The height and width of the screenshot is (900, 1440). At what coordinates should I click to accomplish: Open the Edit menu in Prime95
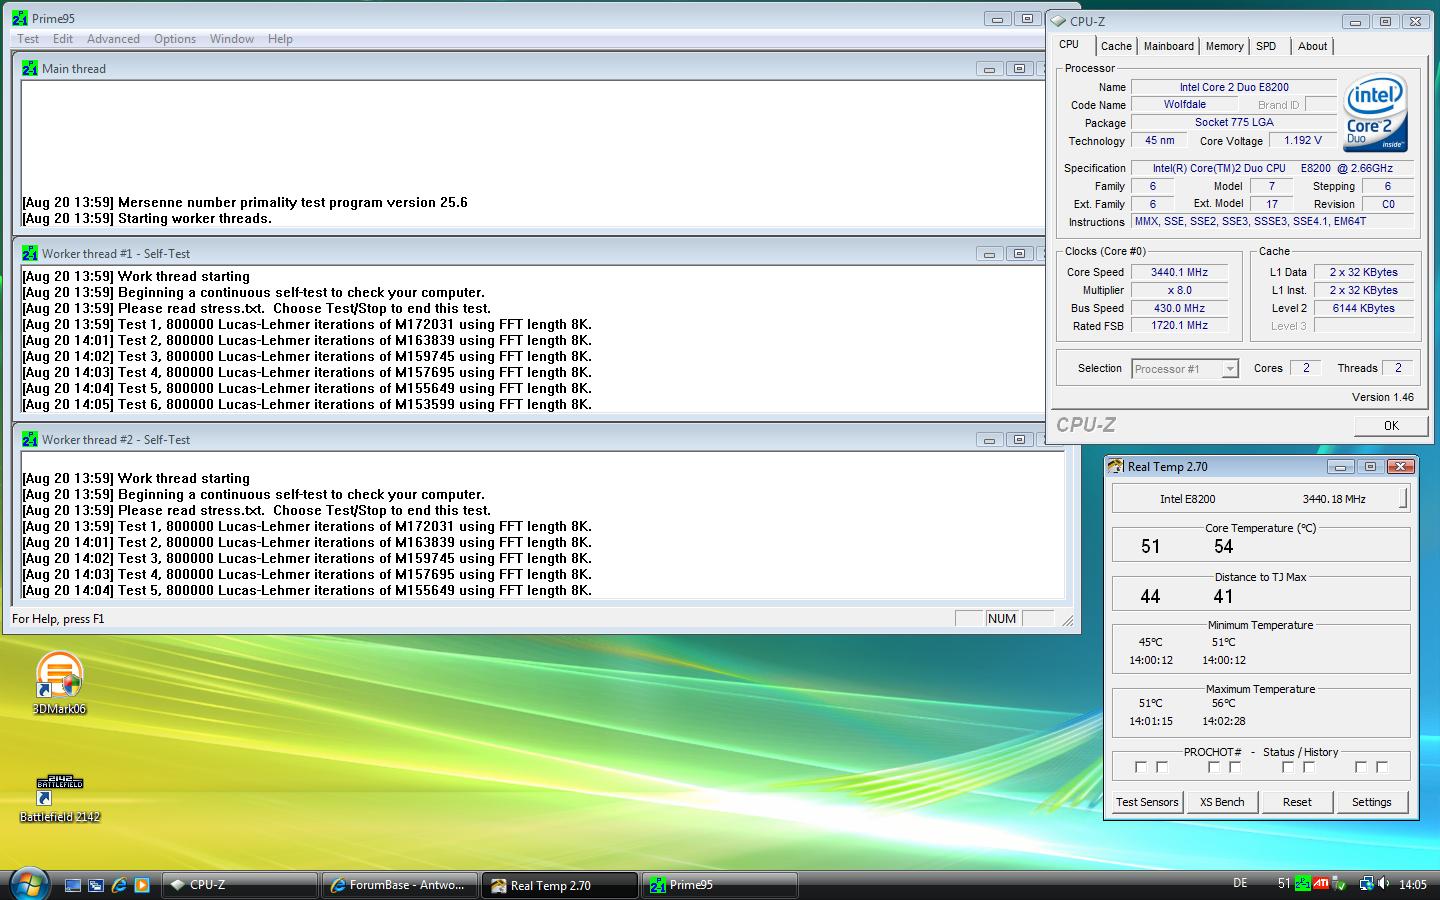[63, 39]
